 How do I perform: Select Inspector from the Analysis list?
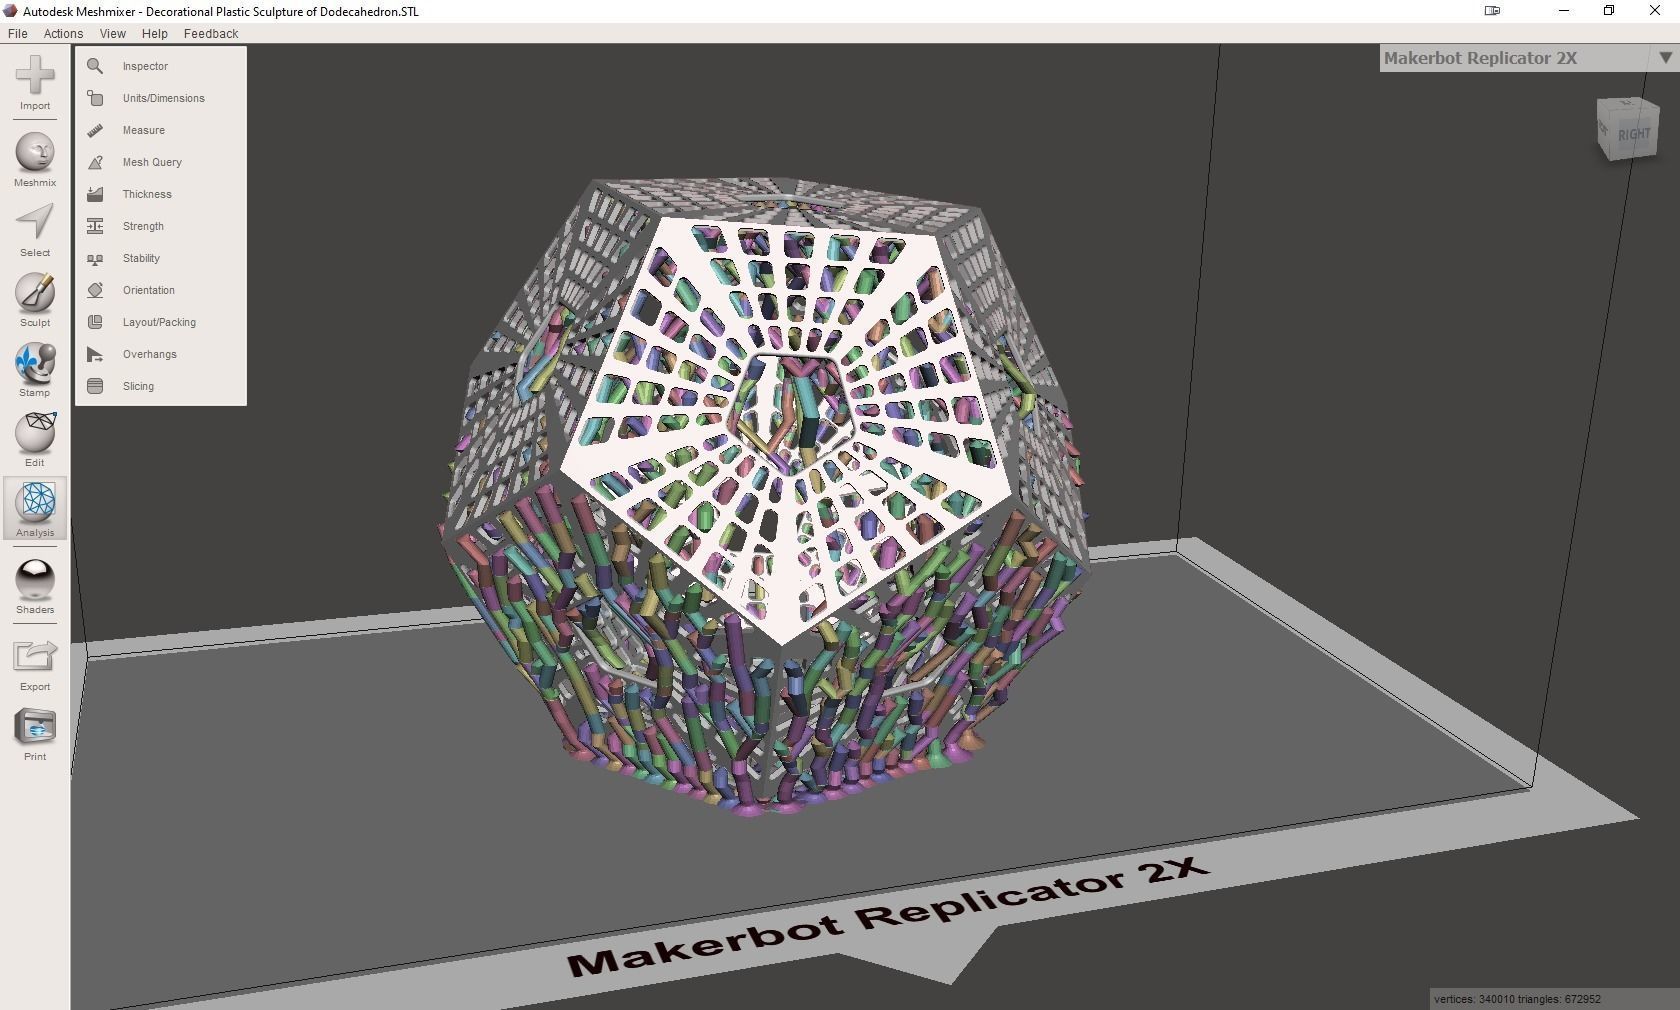click(x=145, y=66)
